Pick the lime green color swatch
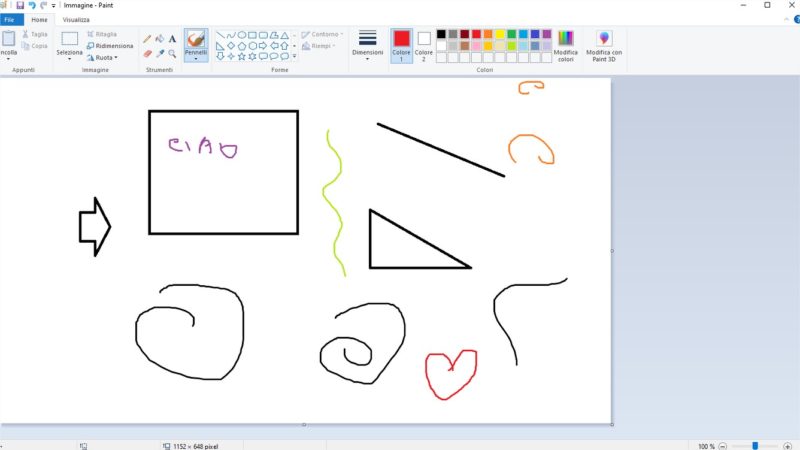Image resolution: width=800 pixels, height=450 pixels. 512,46
